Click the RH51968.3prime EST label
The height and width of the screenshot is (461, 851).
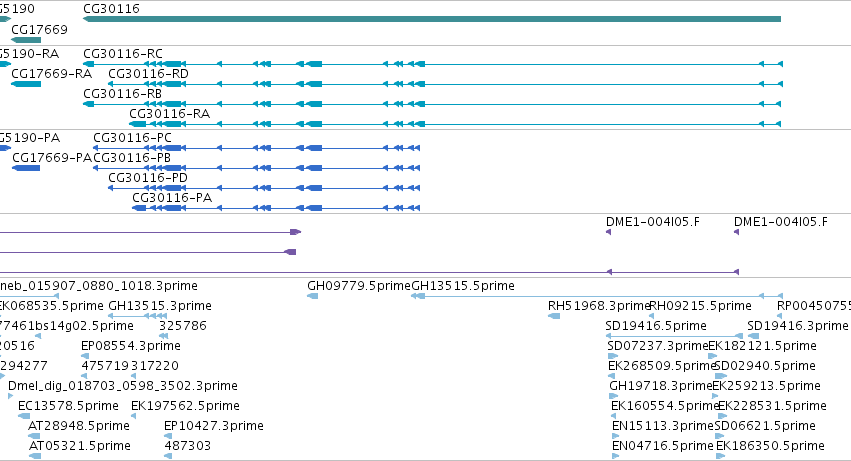pos(599,306)
